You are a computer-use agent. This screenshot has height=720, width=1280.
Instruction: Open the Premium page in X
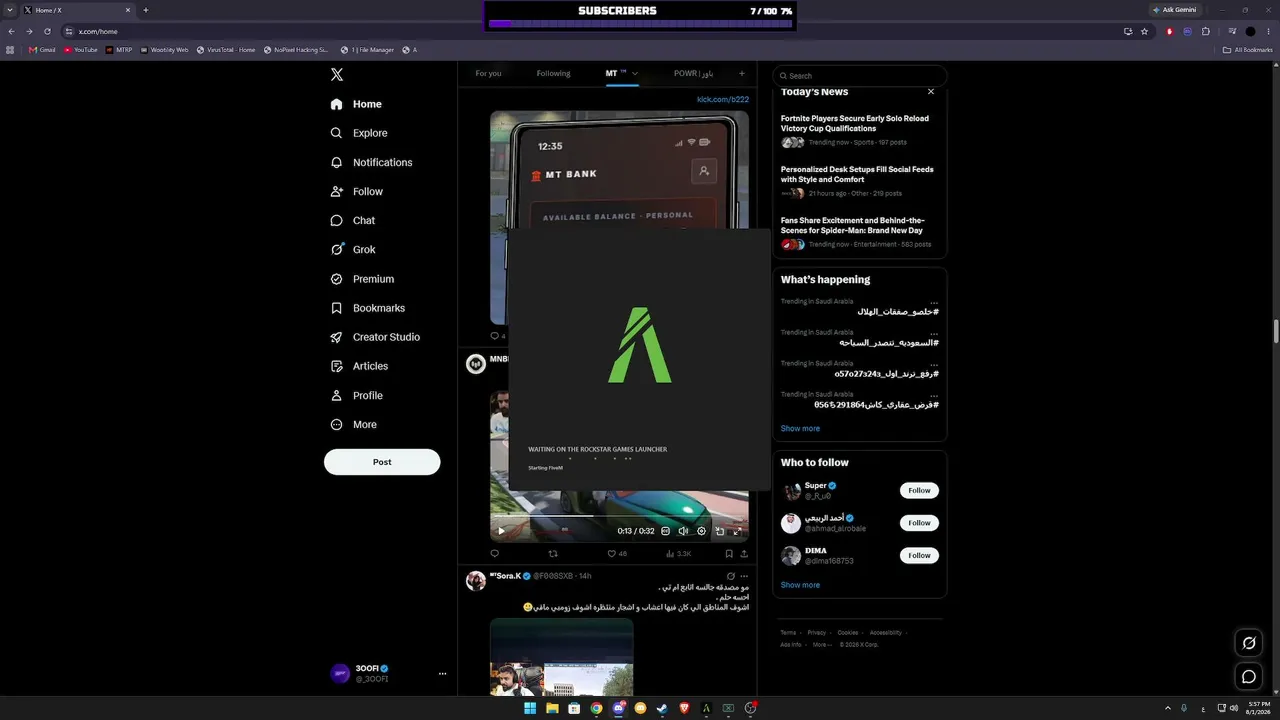tap(362, 279)
